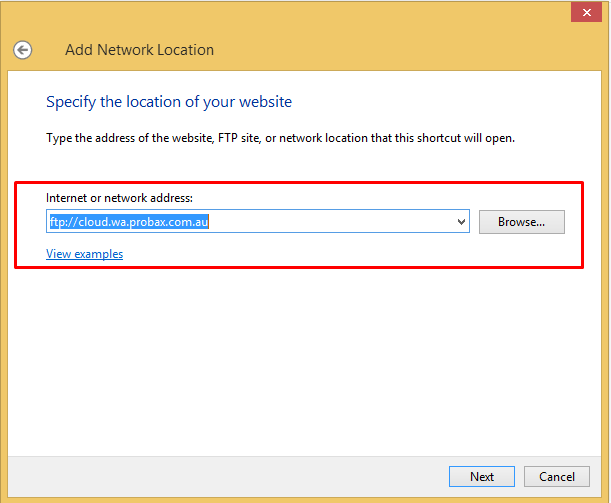Click 'shortcut will open' in the instruction sentence
Image resolution: width=611 pixels, height=503 pixels.
(466, 138)
